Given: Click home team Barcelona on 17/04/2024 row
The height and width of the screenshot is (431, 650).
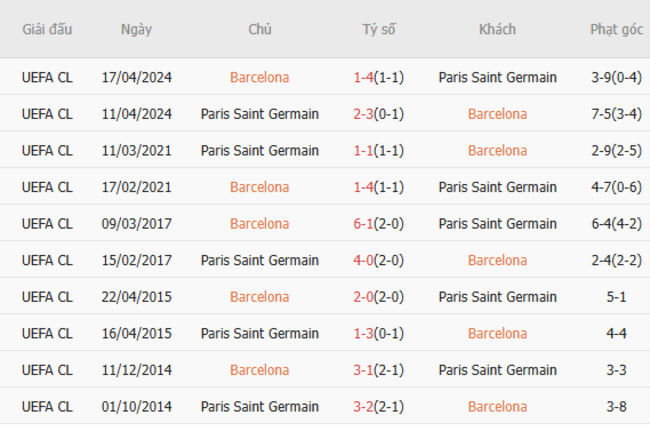Looking at the screenshot, I should coord(260,77).
